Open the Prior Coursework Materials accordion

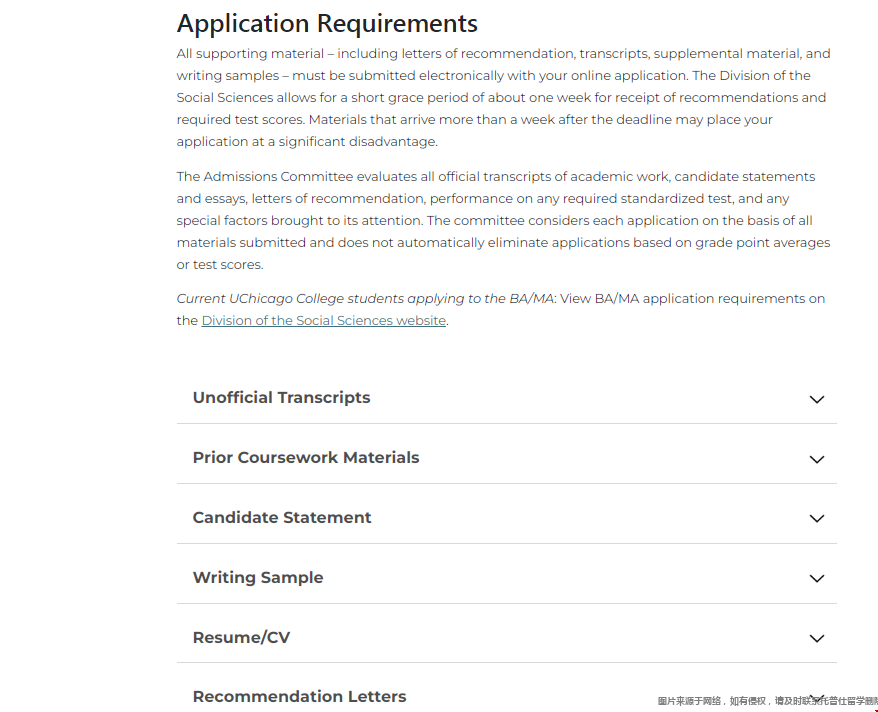click(305, 458)
